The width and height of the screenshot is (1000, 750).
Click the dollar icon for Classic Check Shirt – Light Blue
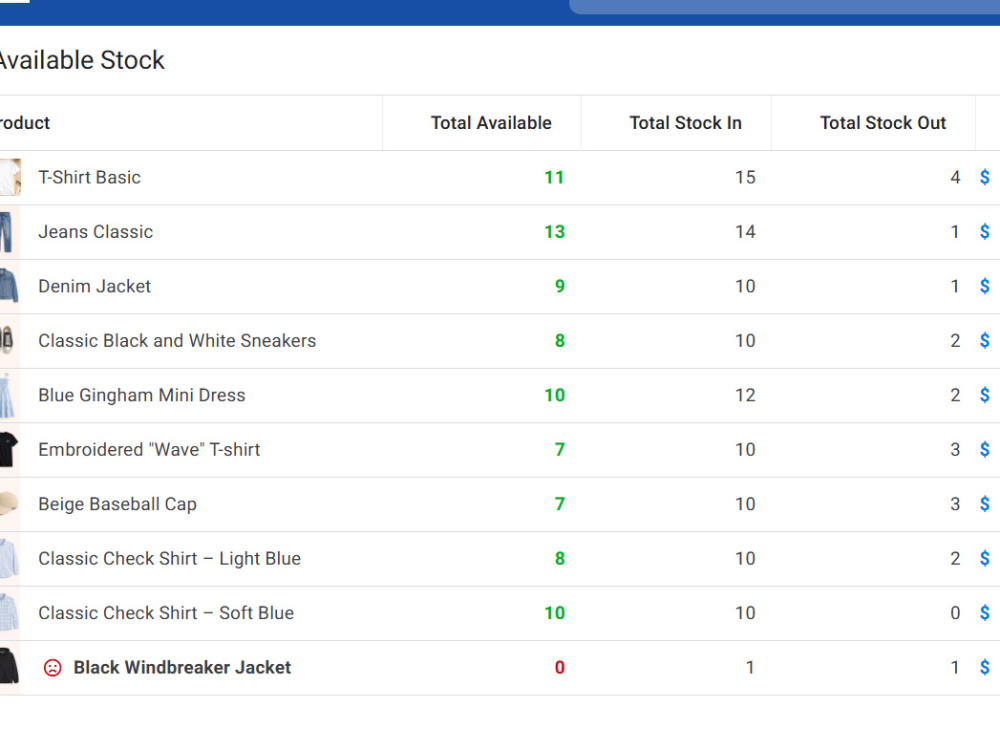point(985,559)
